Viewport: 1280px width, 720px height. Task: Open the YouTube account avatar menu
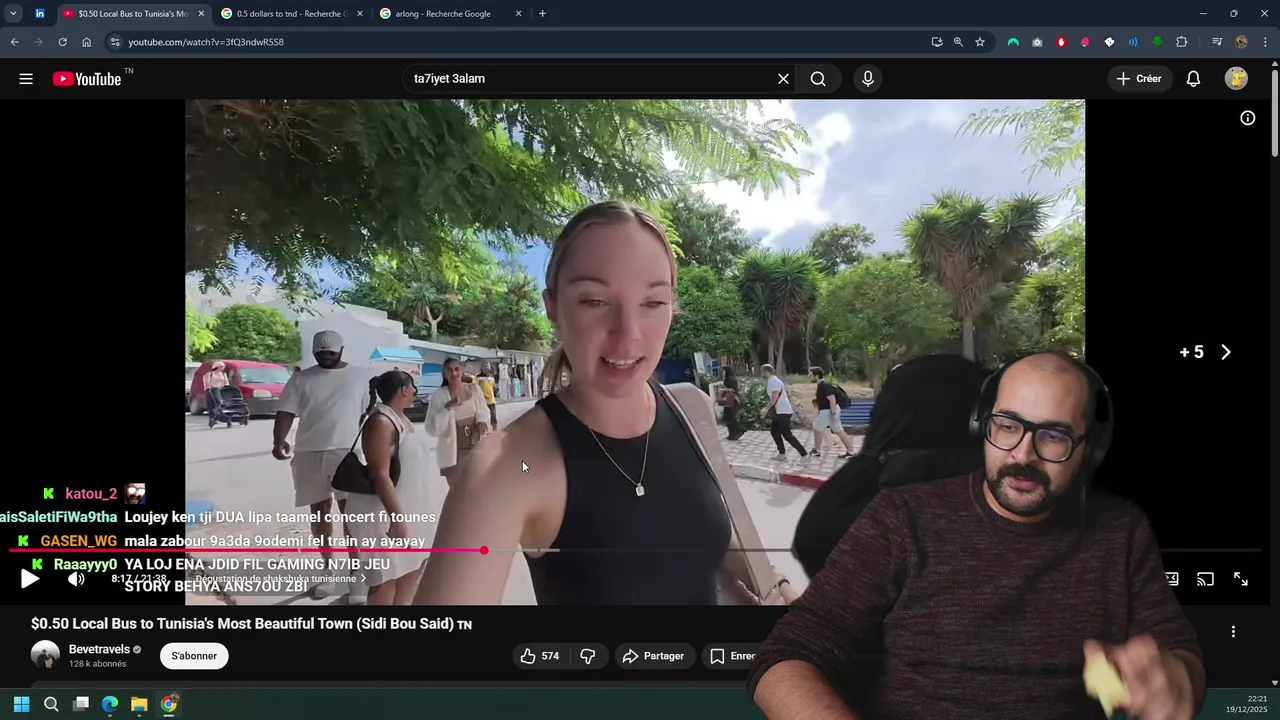click(x=1236, y=79)
